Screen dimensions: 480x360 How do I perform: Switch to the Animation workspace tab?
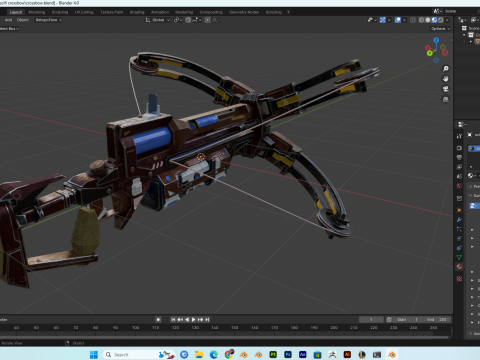pos(160,12)
